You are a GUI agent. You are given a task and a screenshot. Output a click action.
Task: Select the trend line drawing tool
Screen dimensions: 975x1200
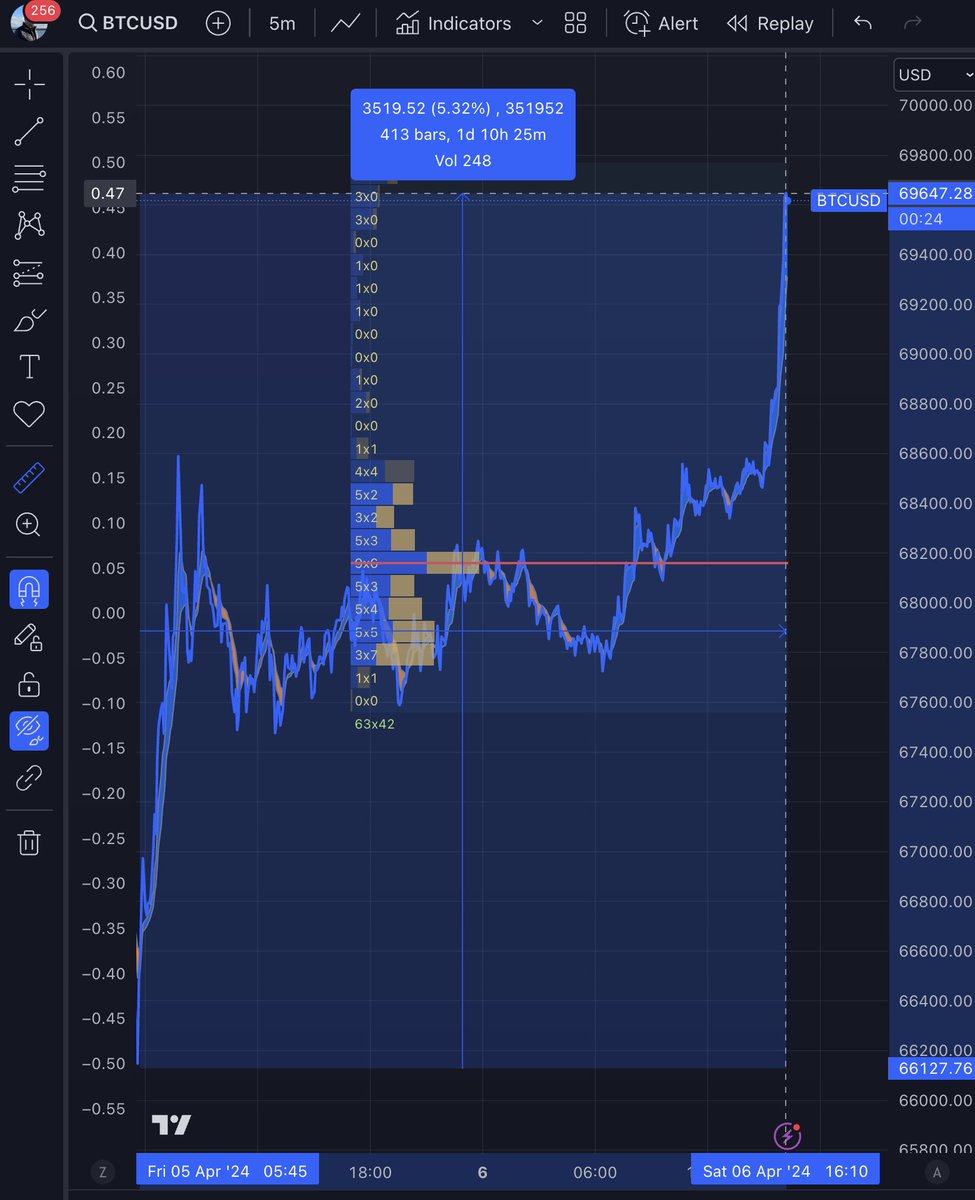[29, 131]
